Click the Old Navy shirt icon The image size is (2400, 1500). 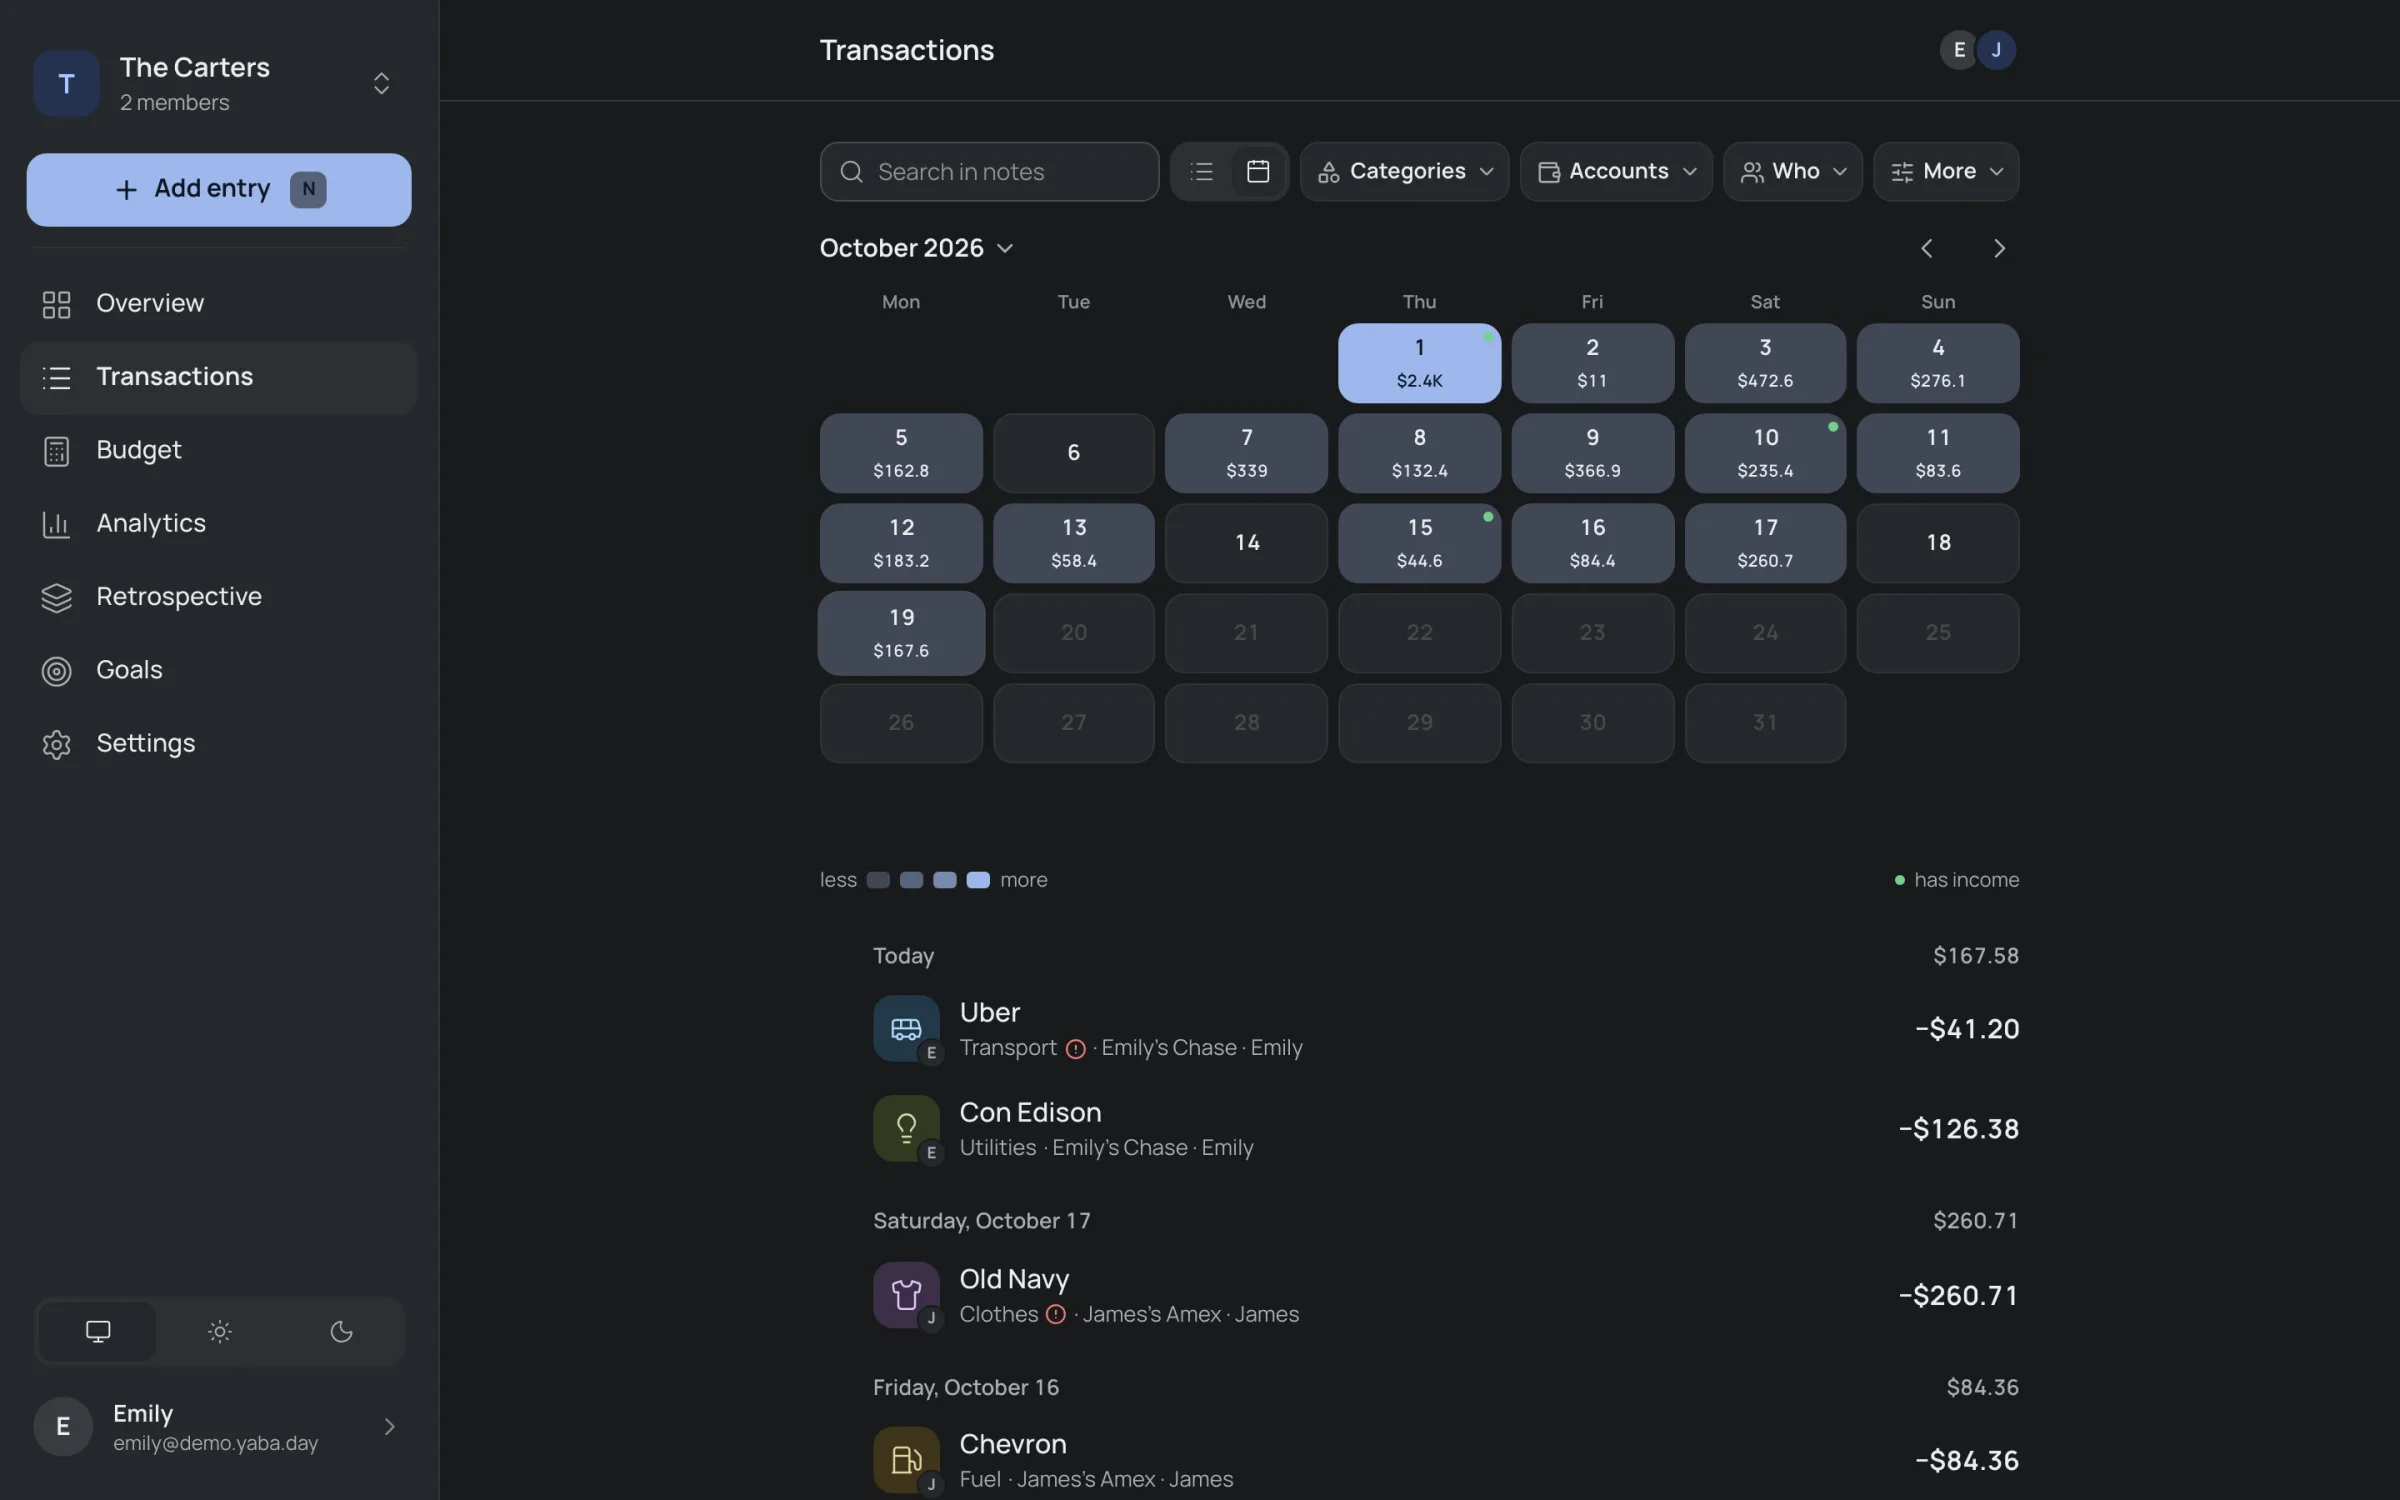tap(906, 1295)
